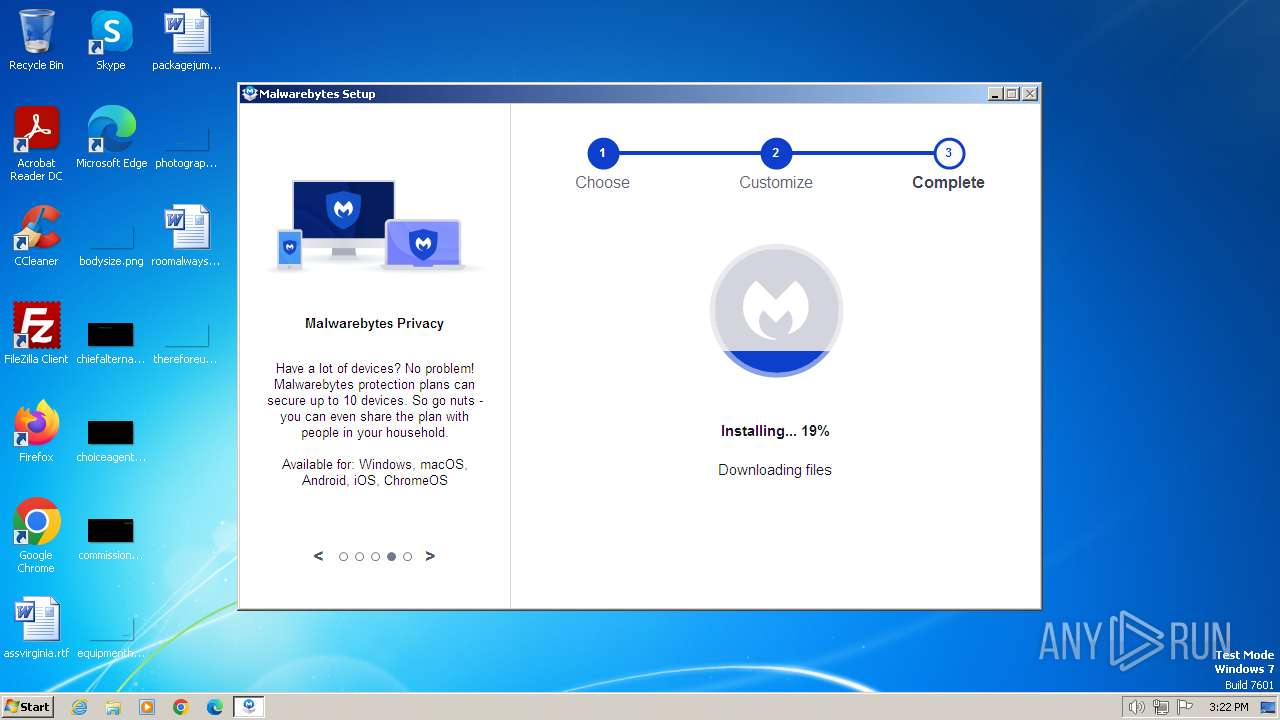Minimize the Malwarebytes Setup window

[x=995, y=94]
